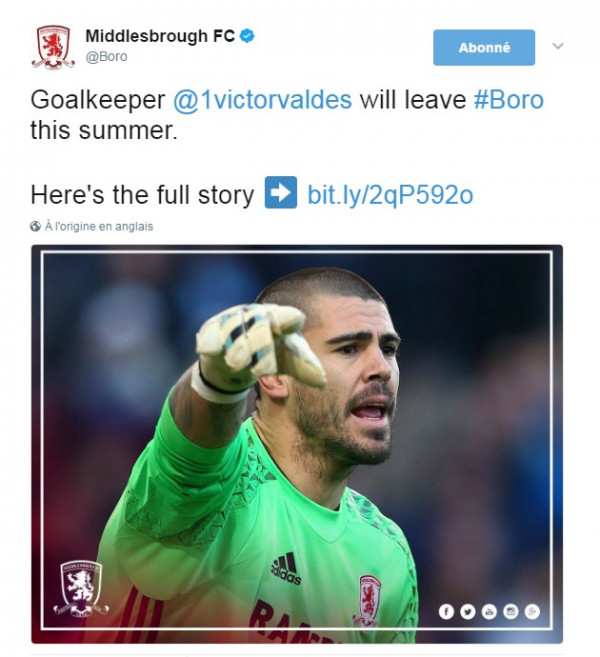Open the @1victorvaldes mention
600x657 pixels.
[262, 100]
